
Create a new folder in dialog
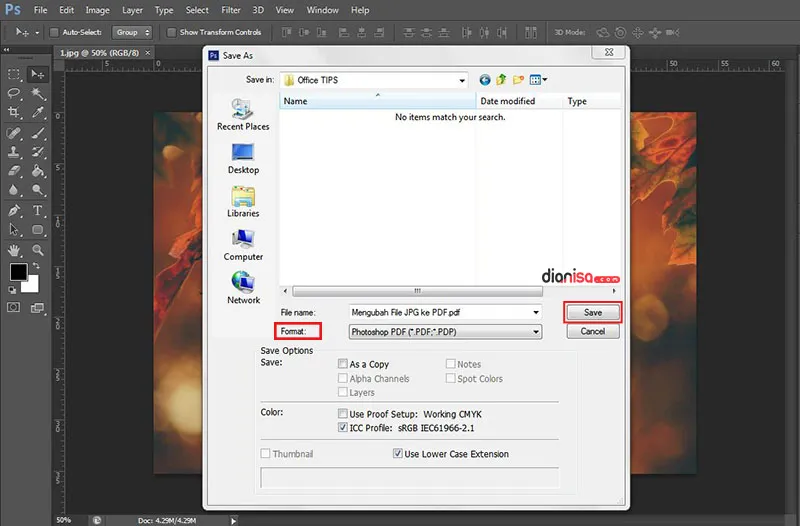pos(518,80)
